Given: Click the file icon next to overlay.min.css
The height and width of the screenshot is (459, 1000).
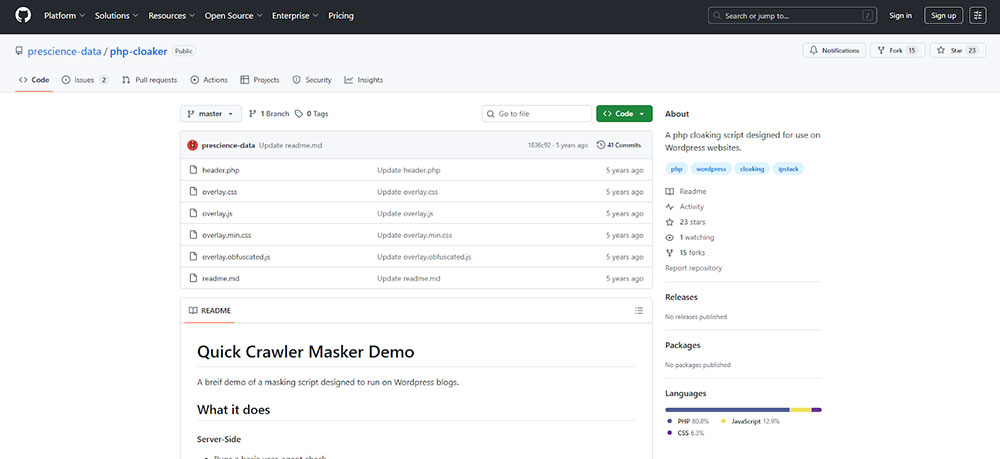Looking at the screenshot, I should click(x=193, y=235).
